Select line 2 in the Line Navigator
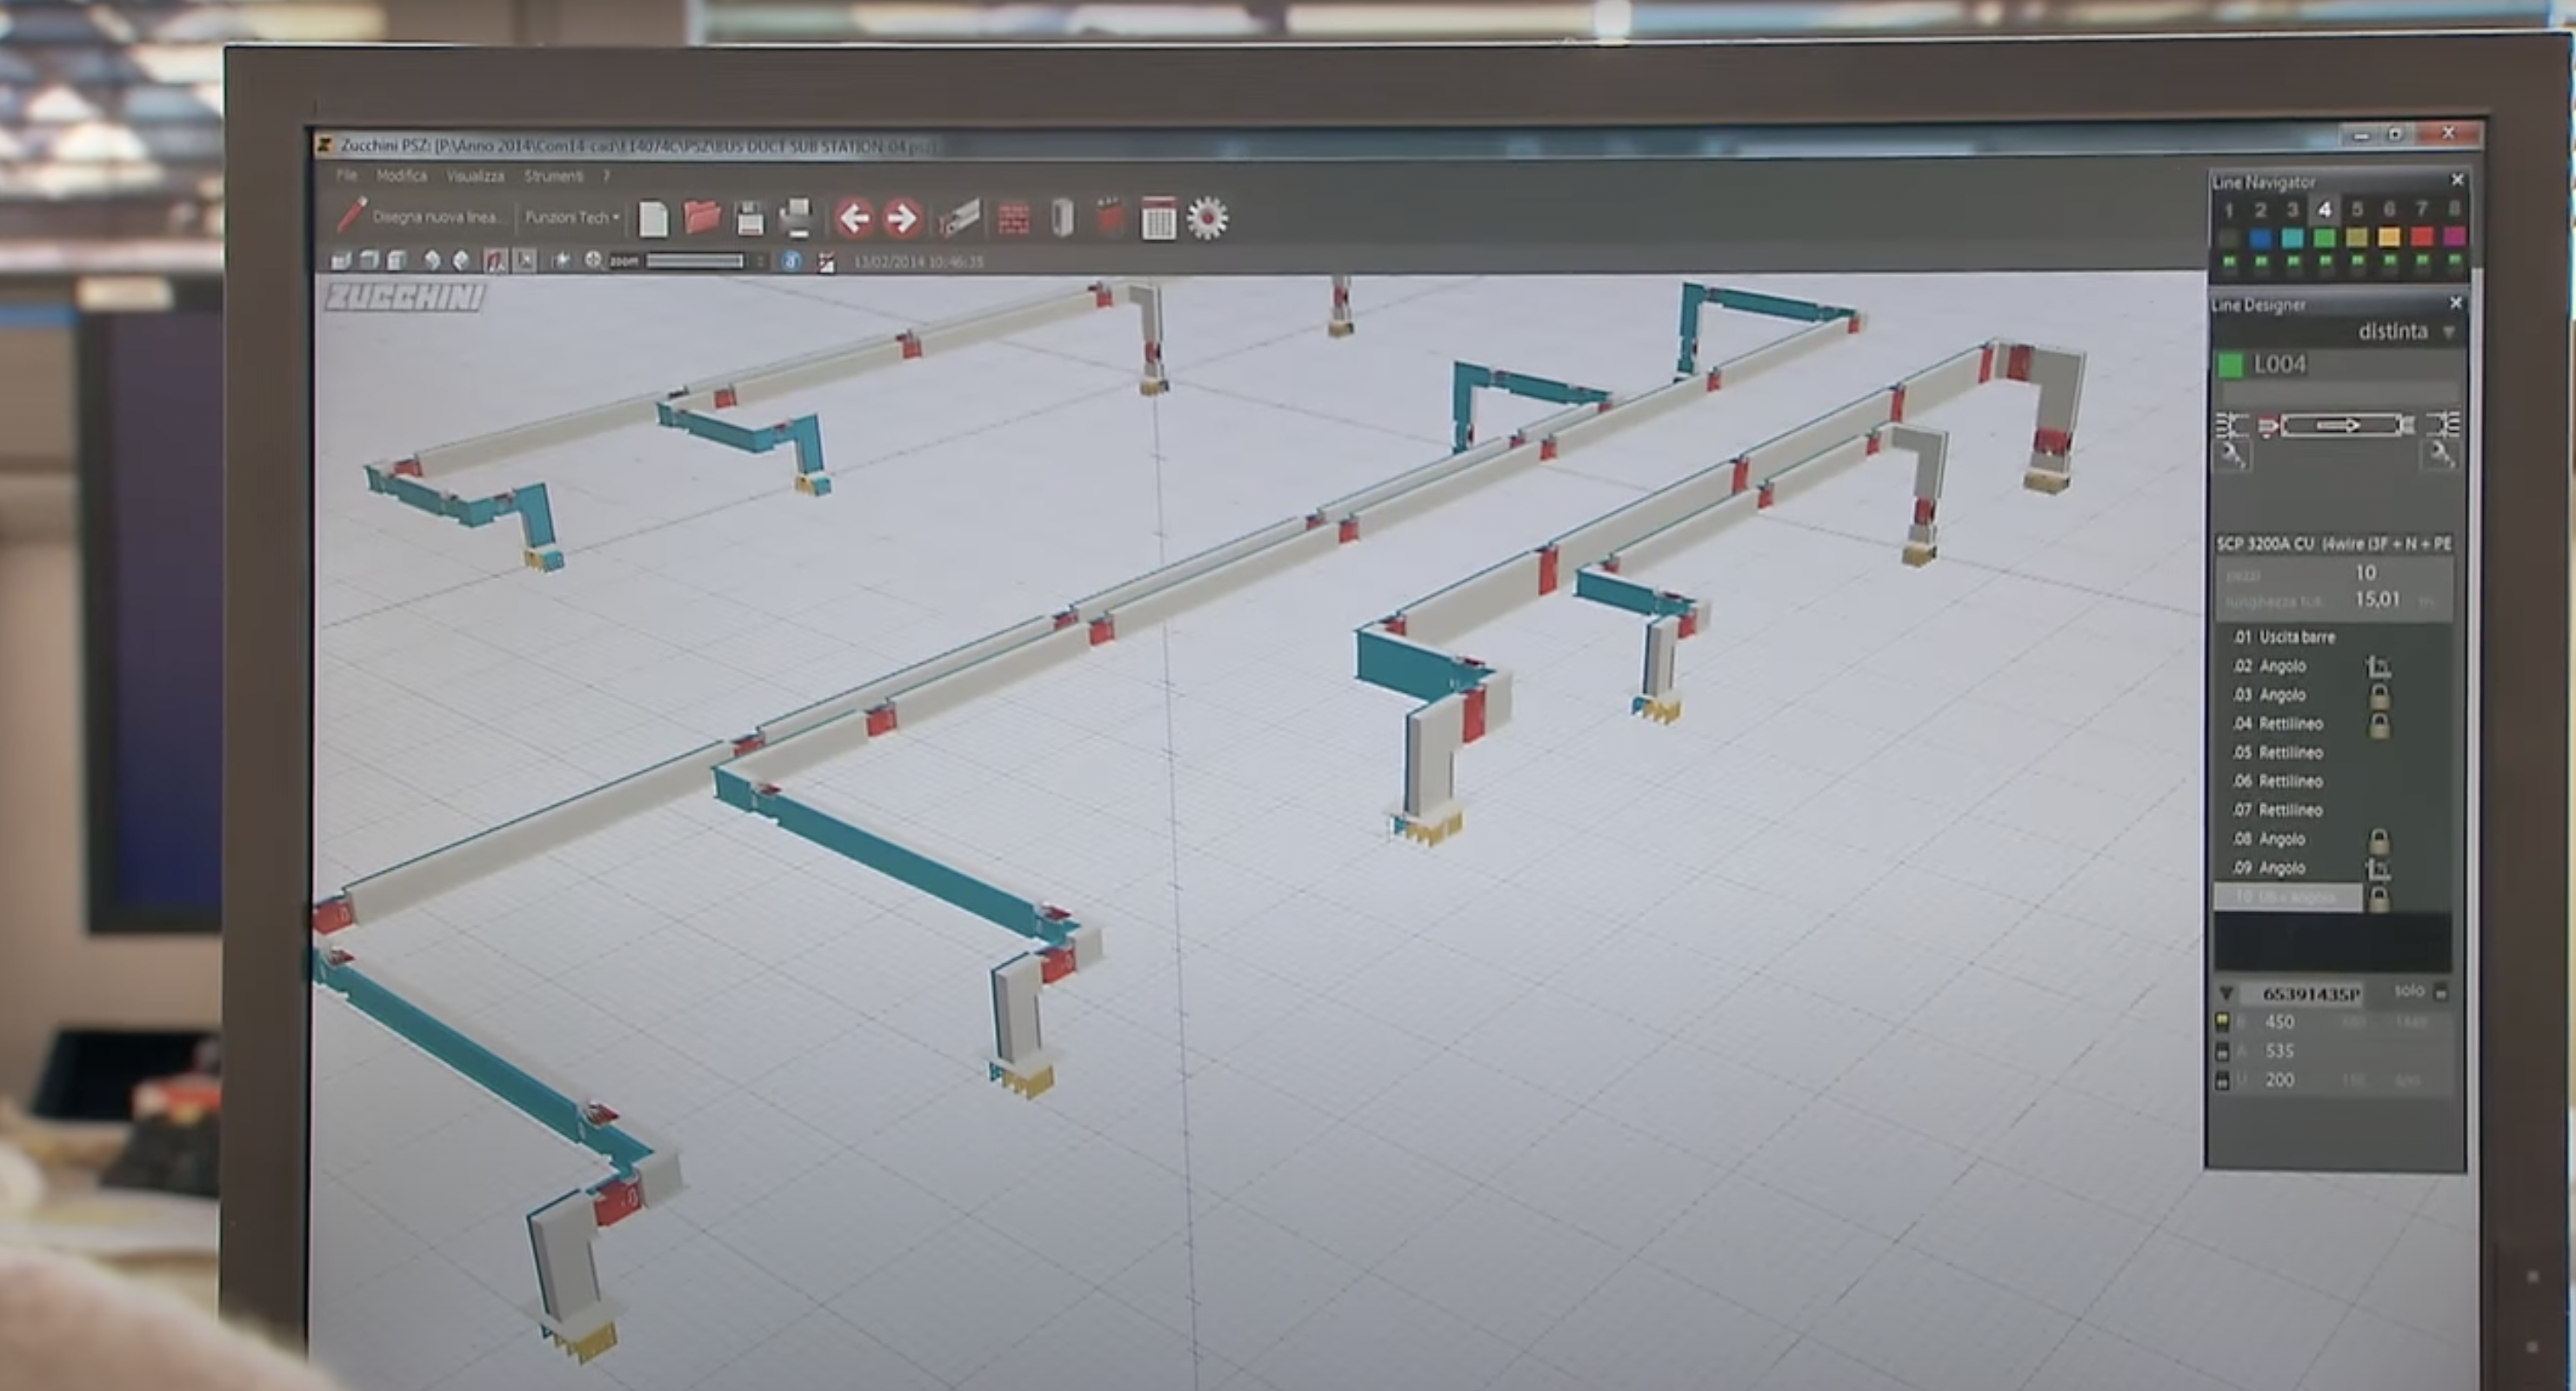2576x1391 pixels. (x=2260, y=210)
